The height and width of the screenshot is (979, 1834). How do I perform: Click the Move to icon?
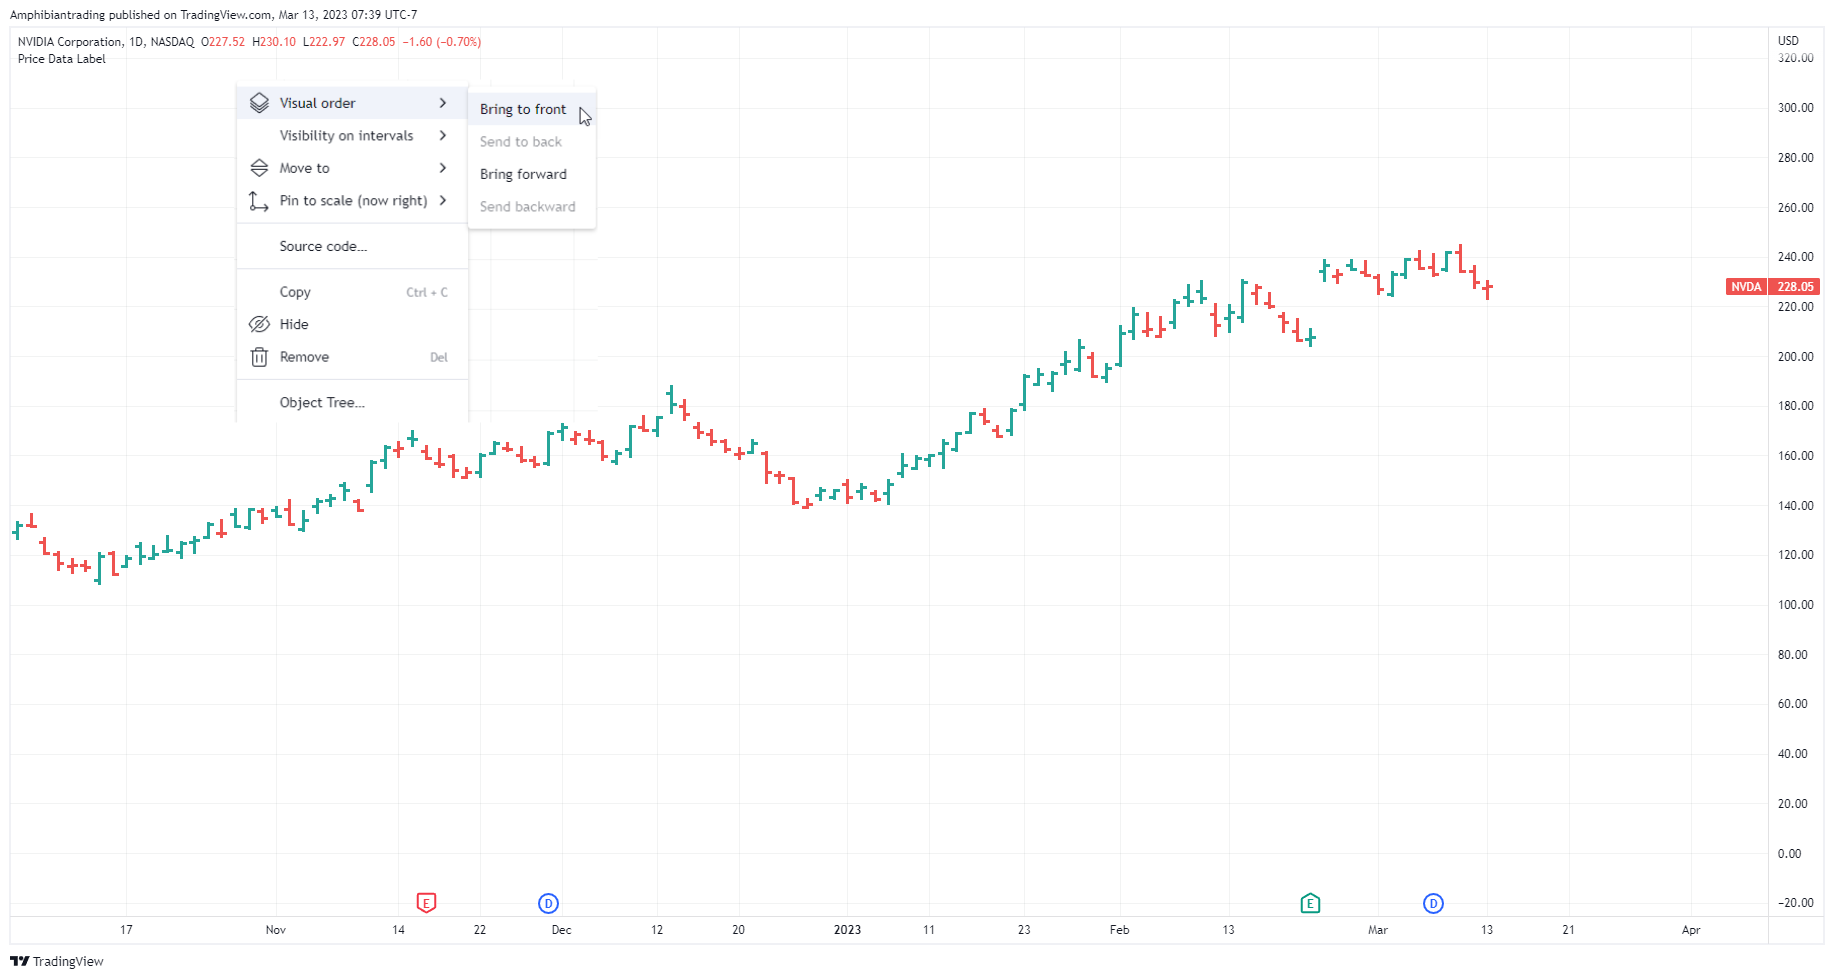pos(259,168)
